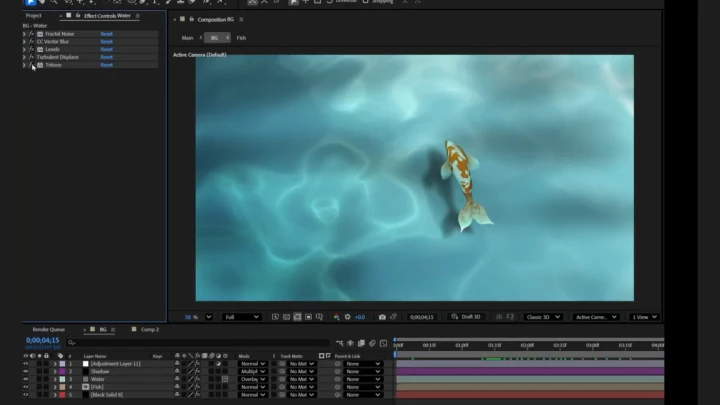Click the snapshot camera icon

point(382,317)
